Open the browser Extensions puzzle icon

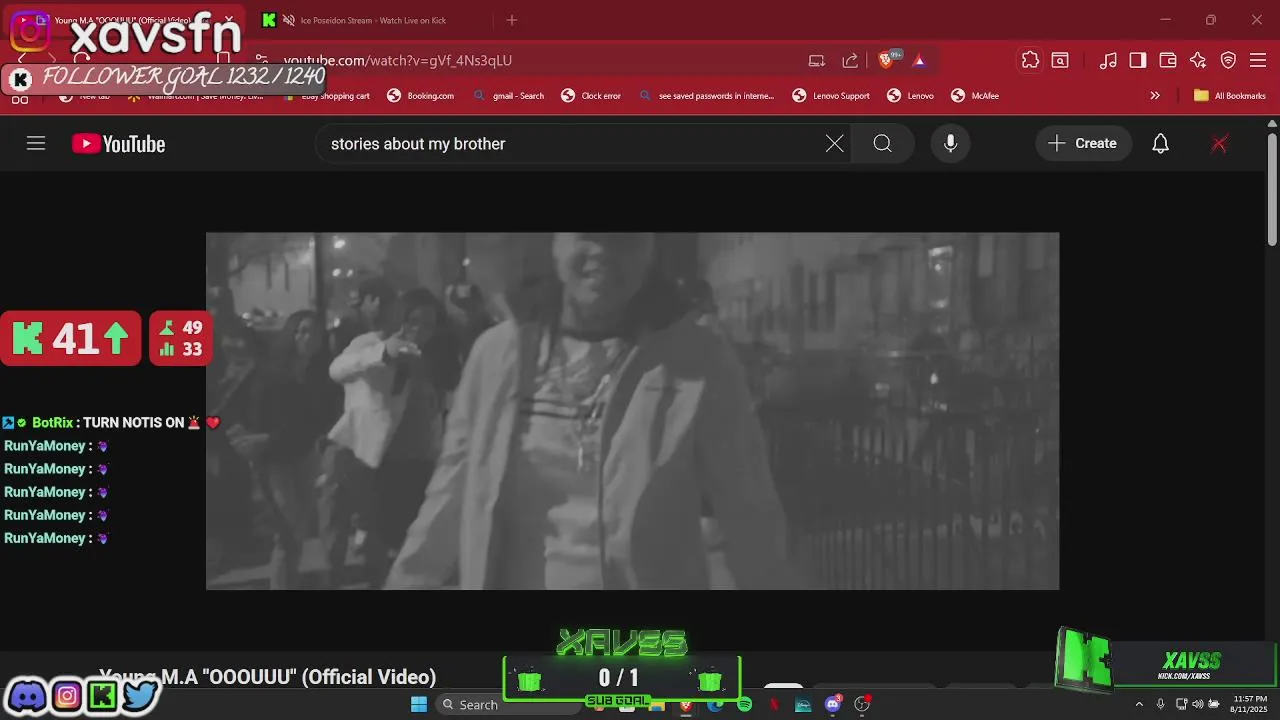tap(1030, 60)
